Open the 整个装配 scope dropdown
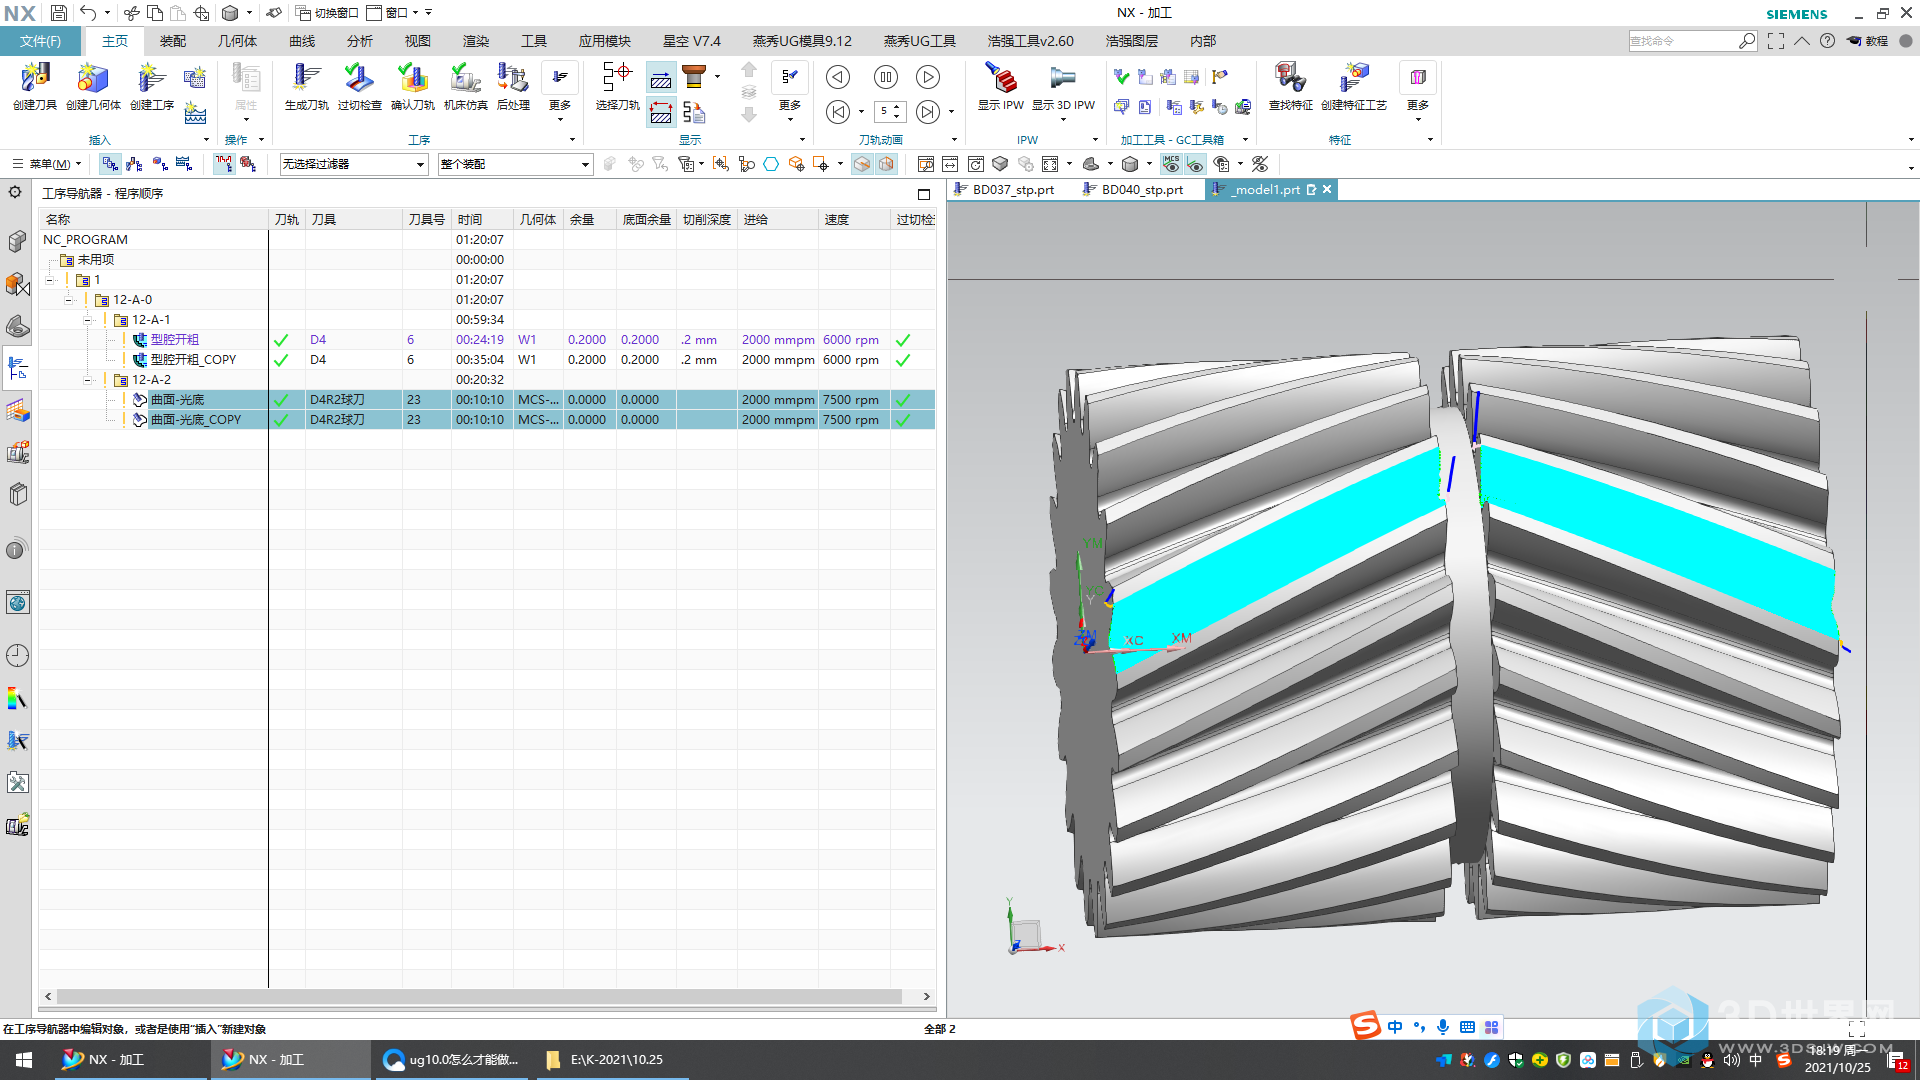1920x1080 pixels. click(x=515, y=164)
